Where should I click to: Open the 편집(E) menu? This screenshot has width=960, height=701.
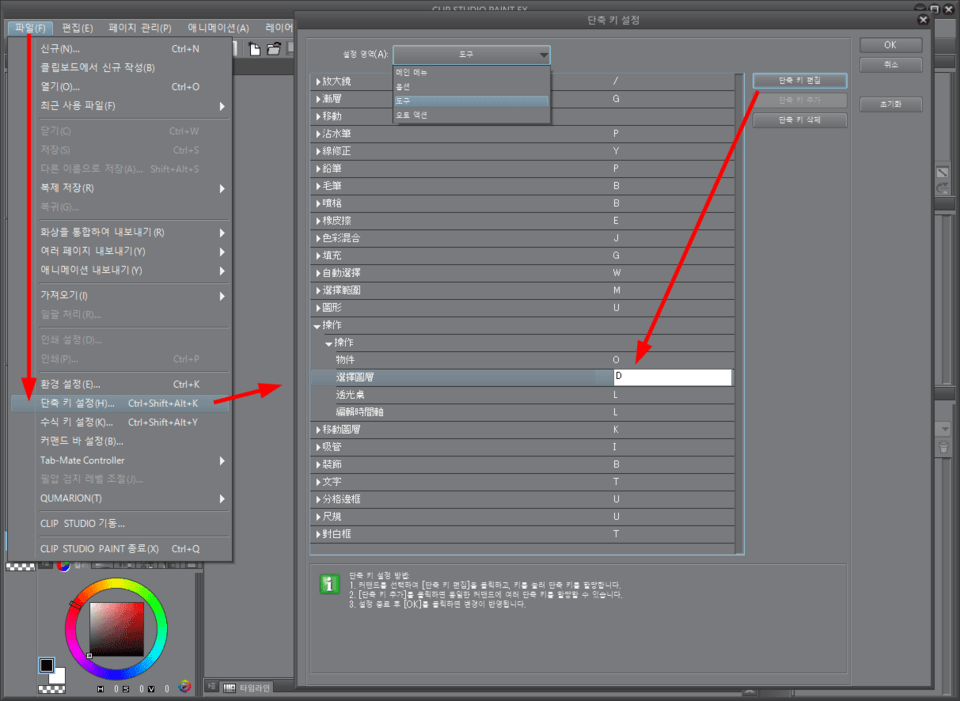point(71,28)
